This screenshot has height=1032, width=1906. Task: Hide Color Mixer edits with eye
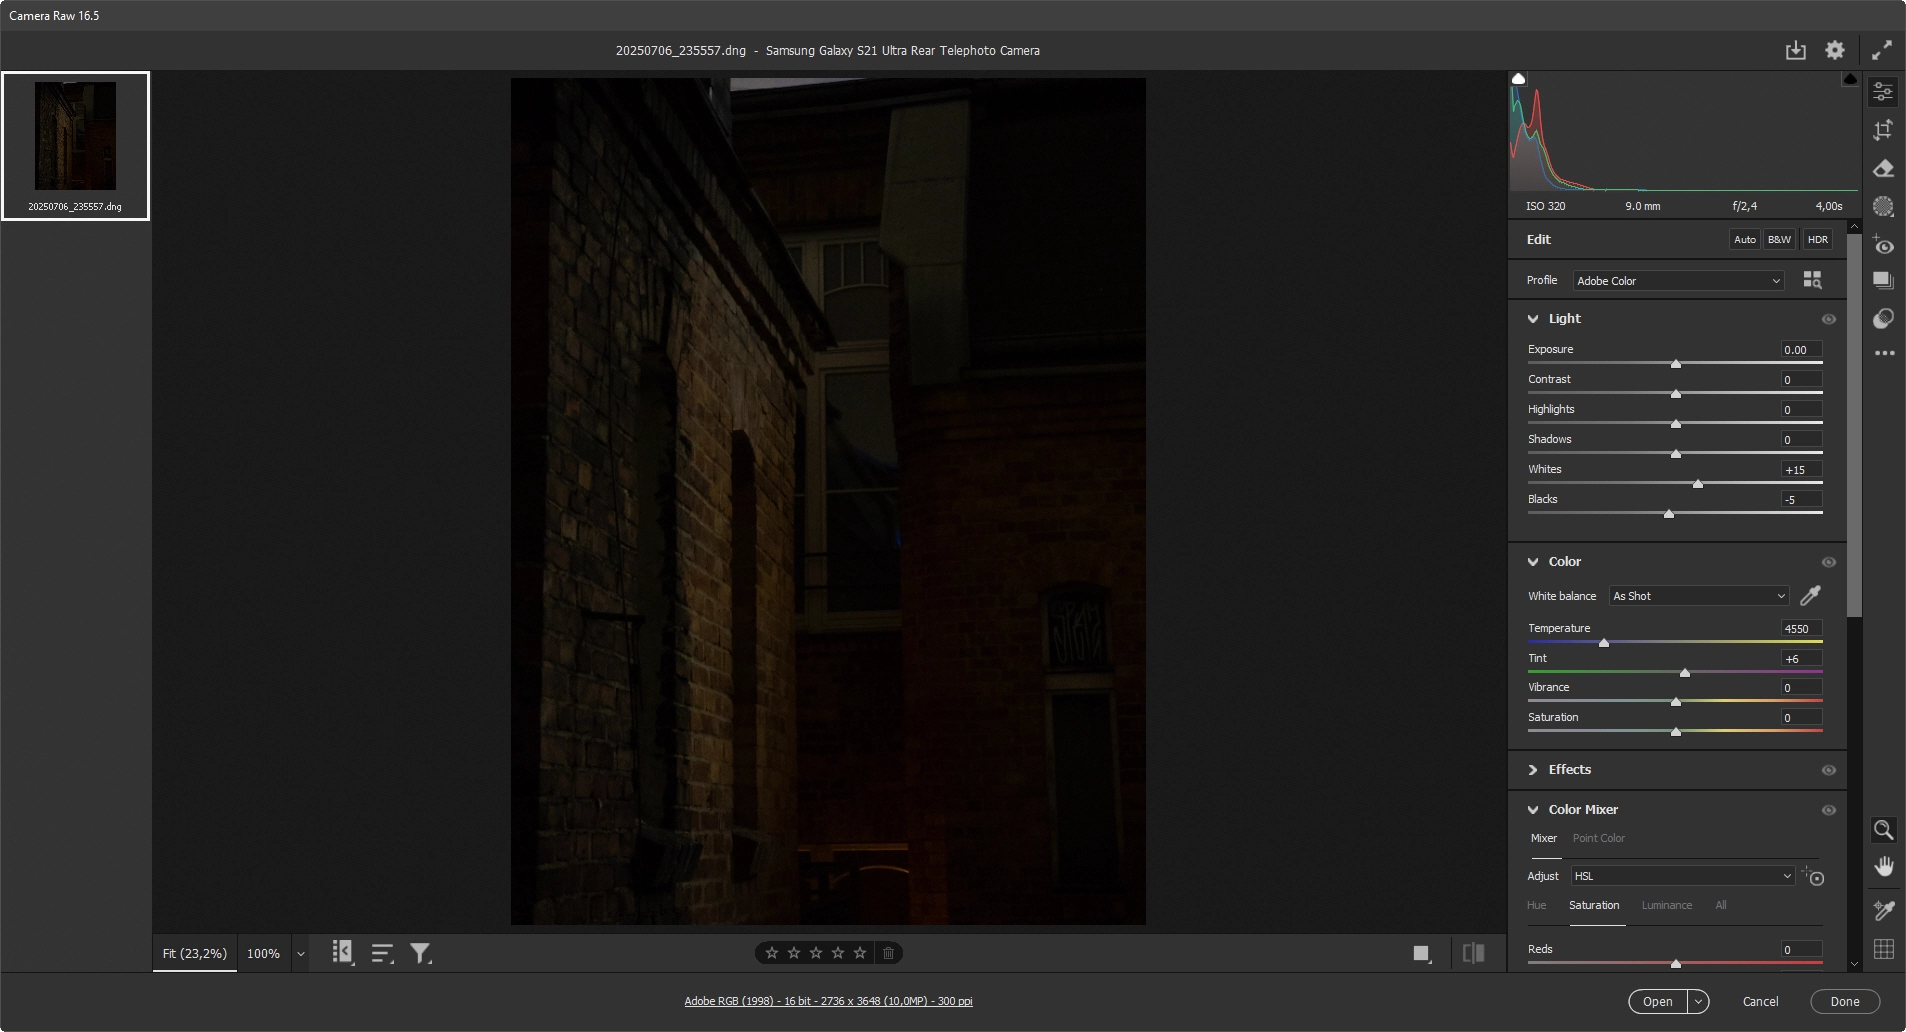tap(1828, 810)
